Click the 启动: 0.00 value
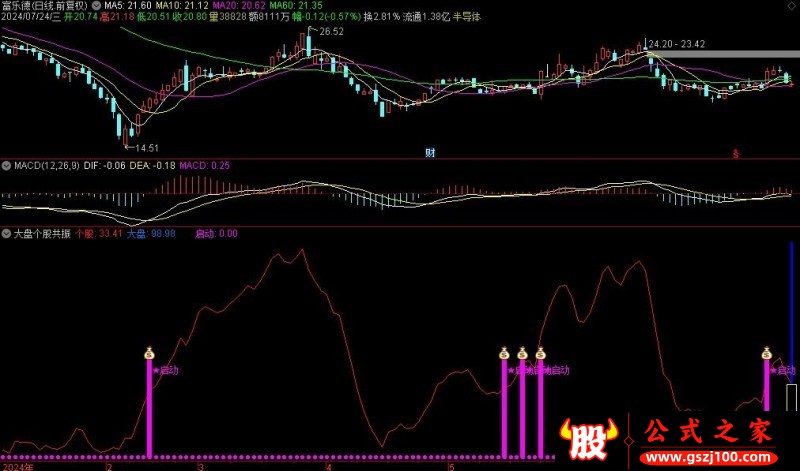The width and height of the screenshot is (800, 471). coord(216,234)
